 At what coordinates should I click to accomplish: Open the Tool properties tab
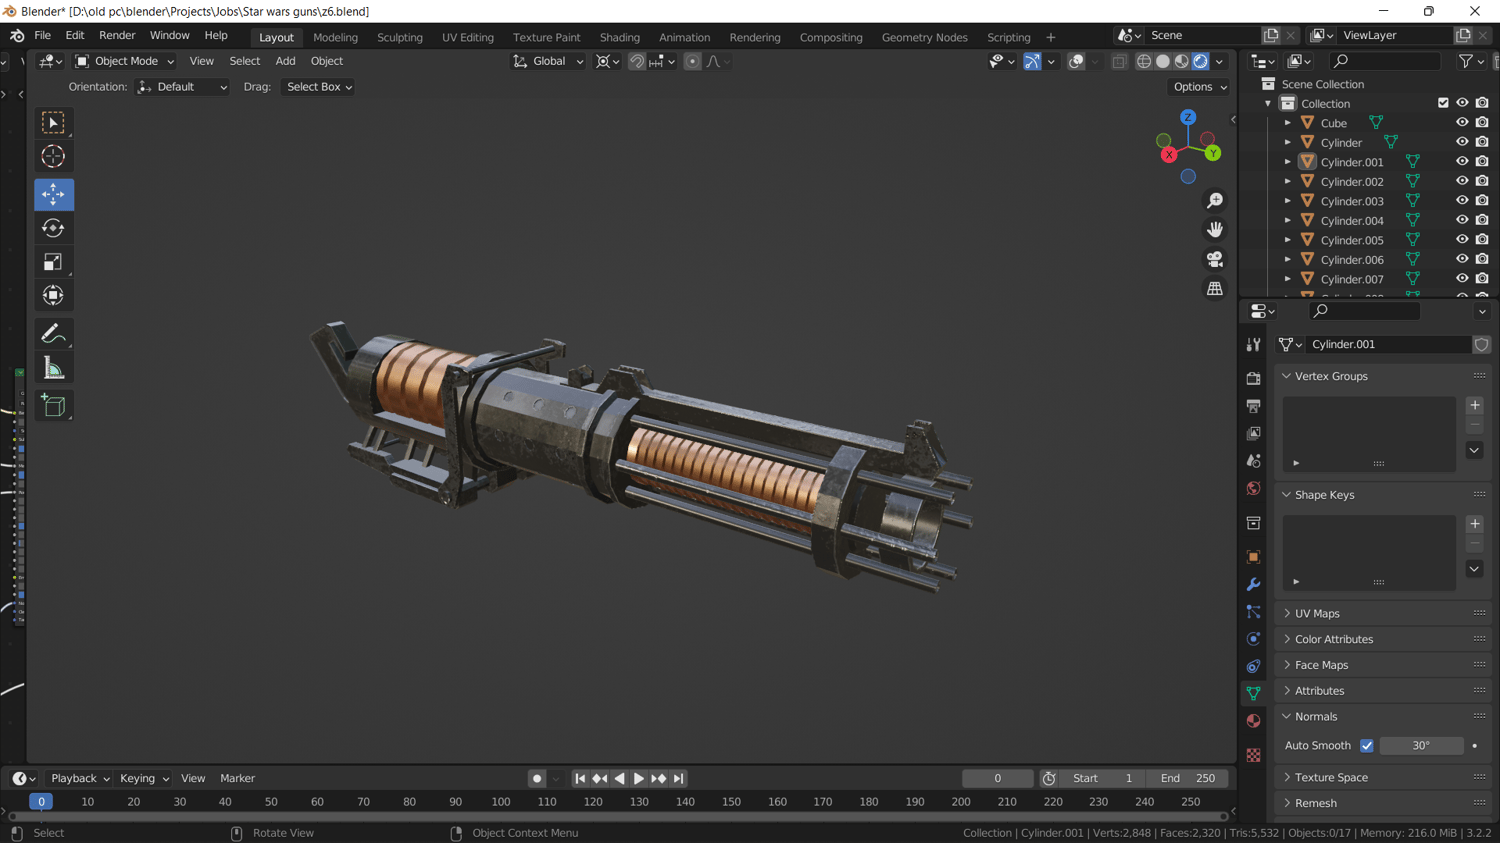click(1253, 345)
